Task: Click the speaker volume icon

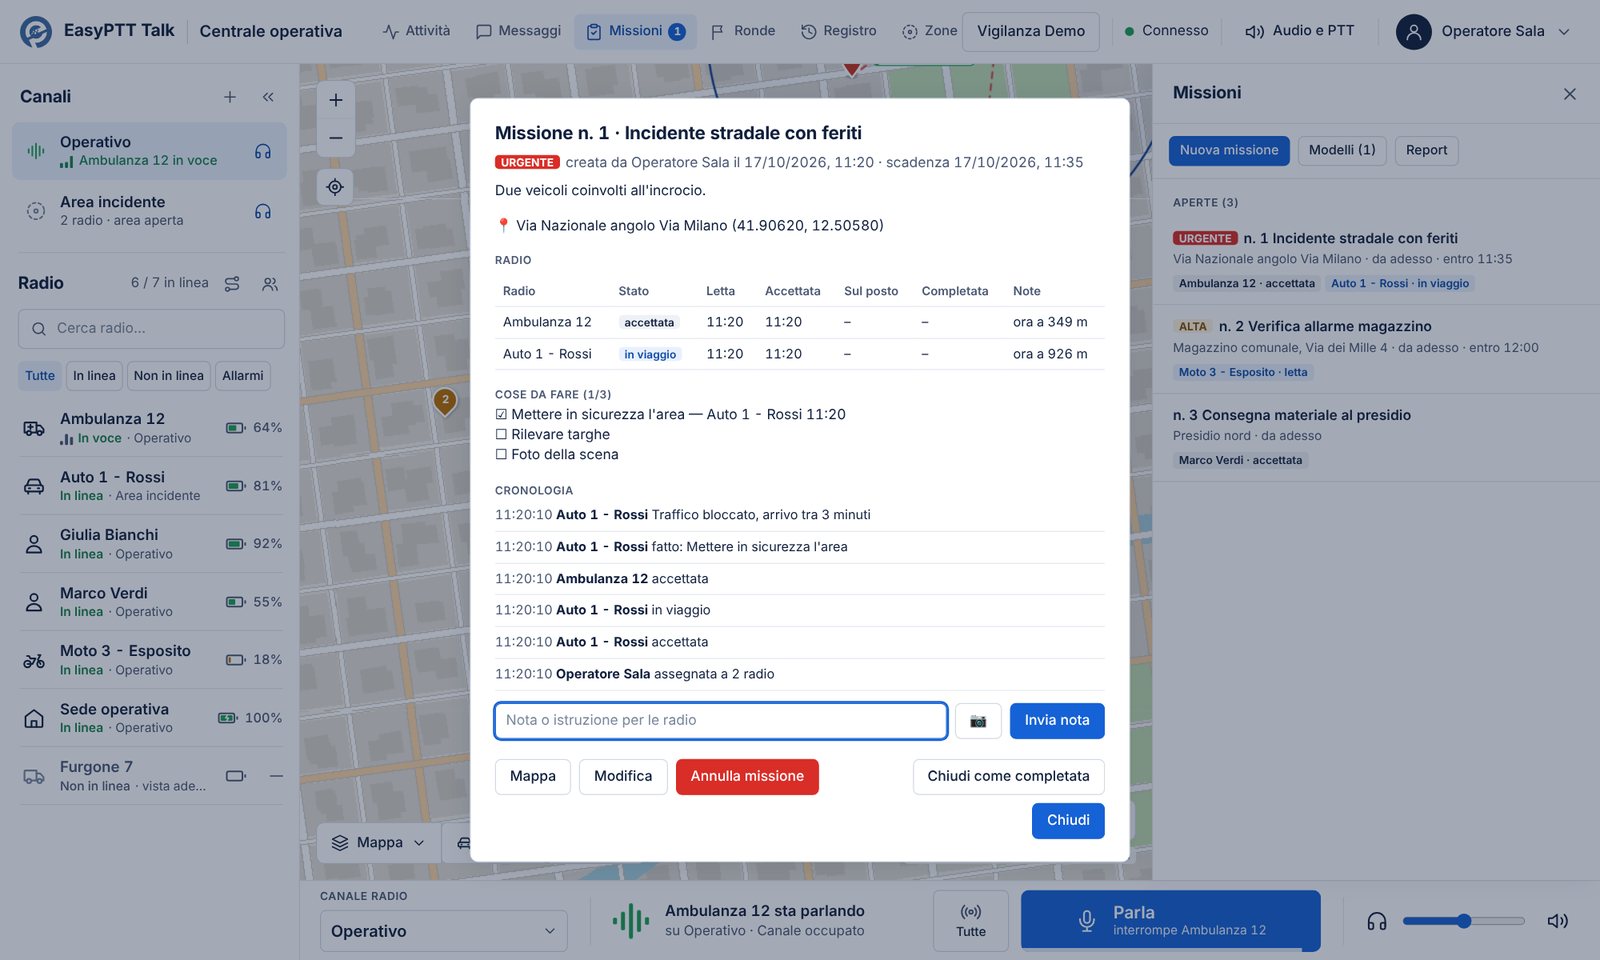Action: click(x=1558, y=921)
